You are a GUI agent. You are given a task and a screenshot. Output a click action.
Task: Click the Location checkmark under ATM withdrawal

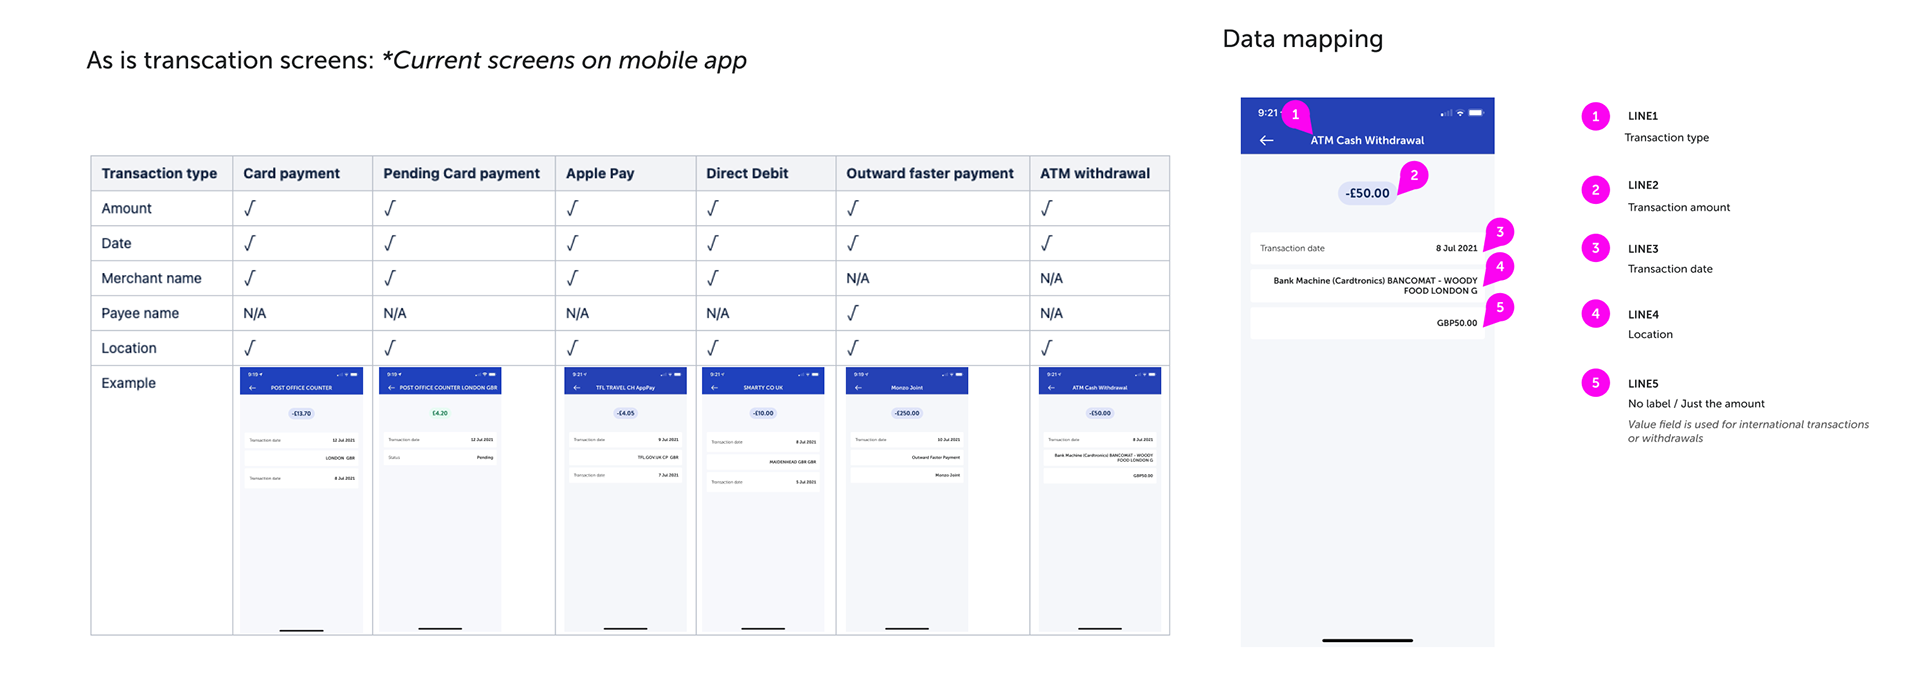(x=1047, y=348)
